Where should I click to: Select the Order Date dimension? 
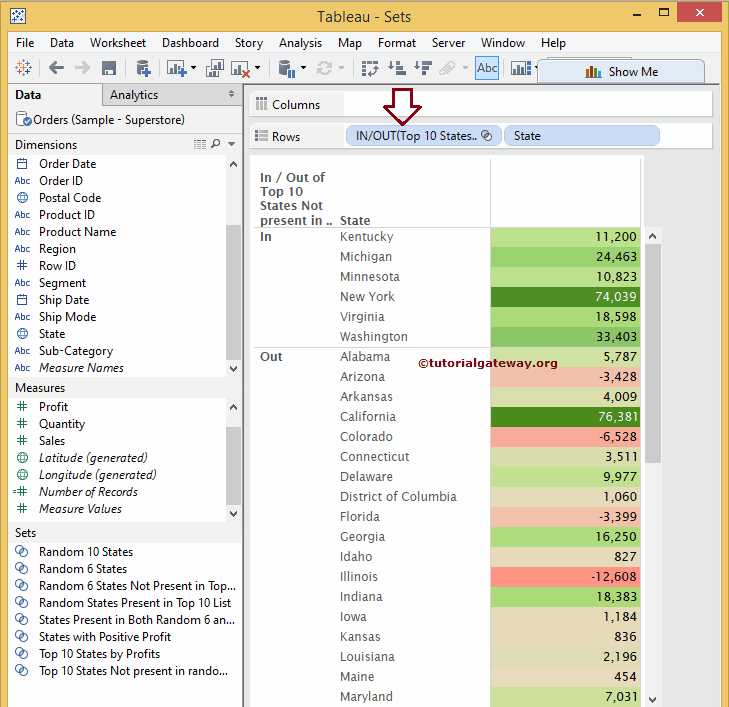pyautogui.click(x=67, y=164)
